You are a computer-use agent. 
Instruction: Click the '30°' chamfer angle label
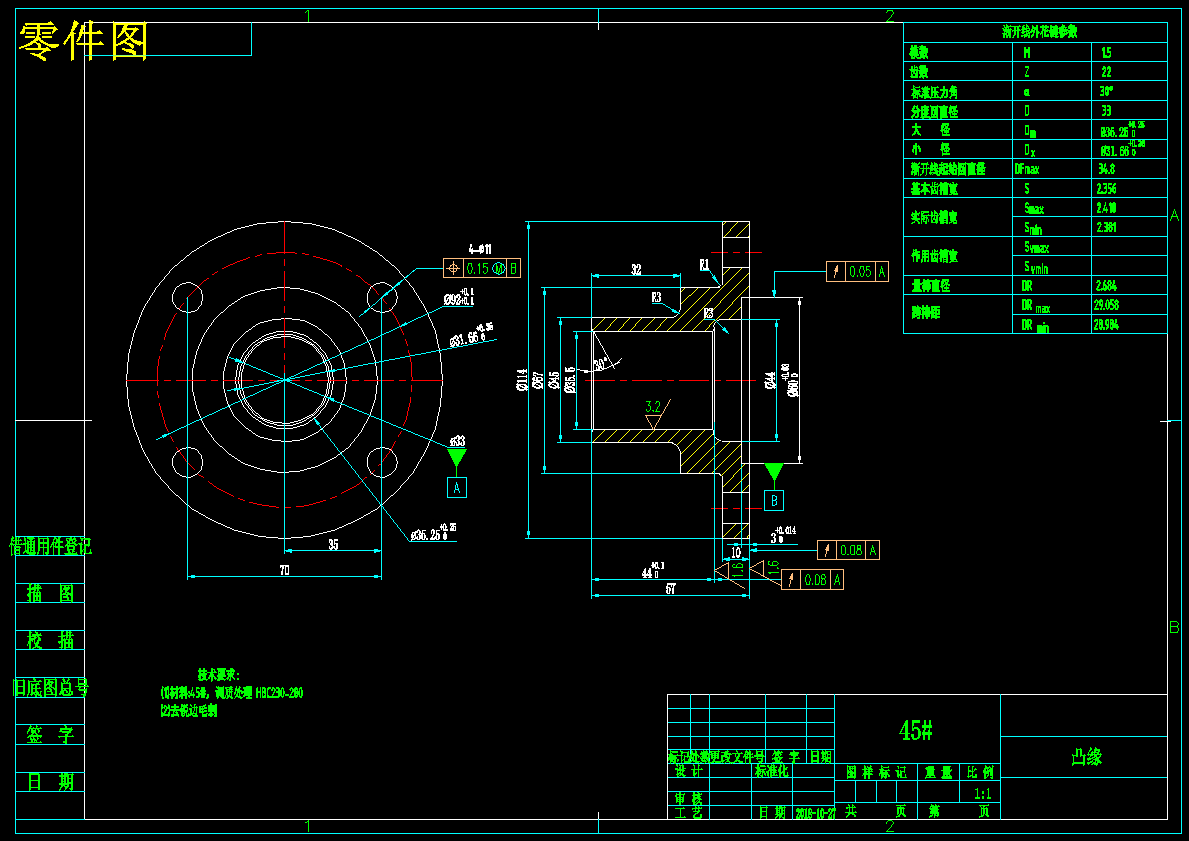[x=601, y=364]
